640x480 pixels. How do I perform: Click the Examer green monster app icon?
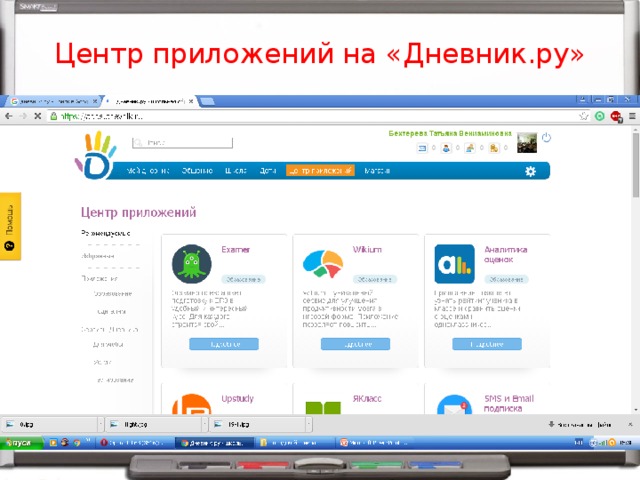click(x=192, y=264)
